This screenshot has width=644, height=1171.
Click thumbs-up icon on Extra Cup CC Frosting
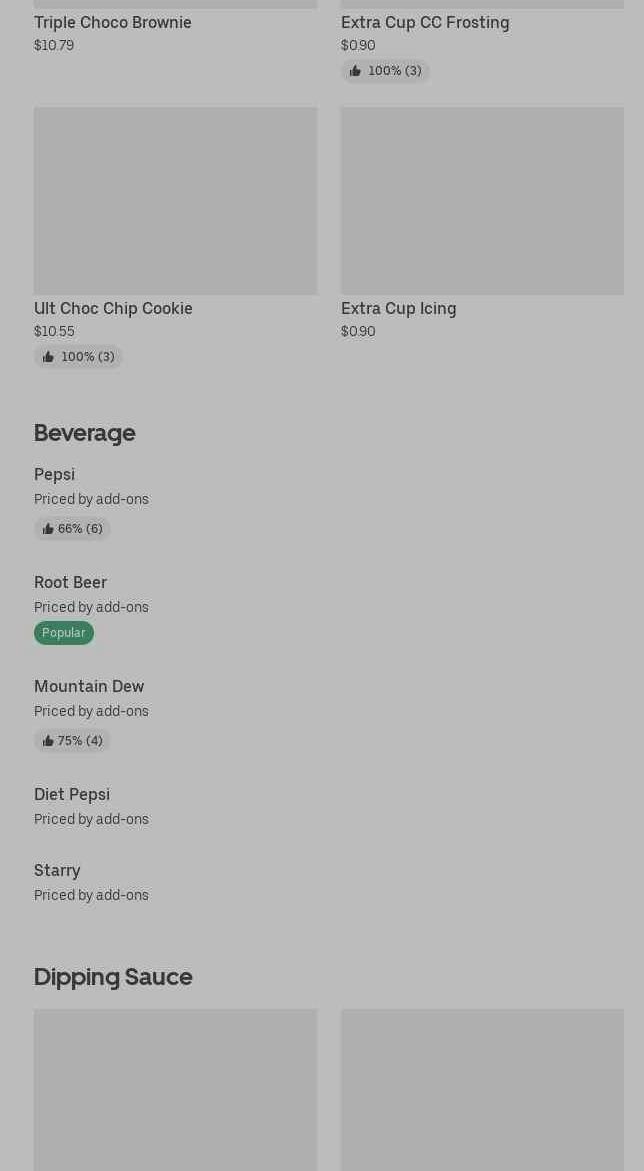click(355, 71)
